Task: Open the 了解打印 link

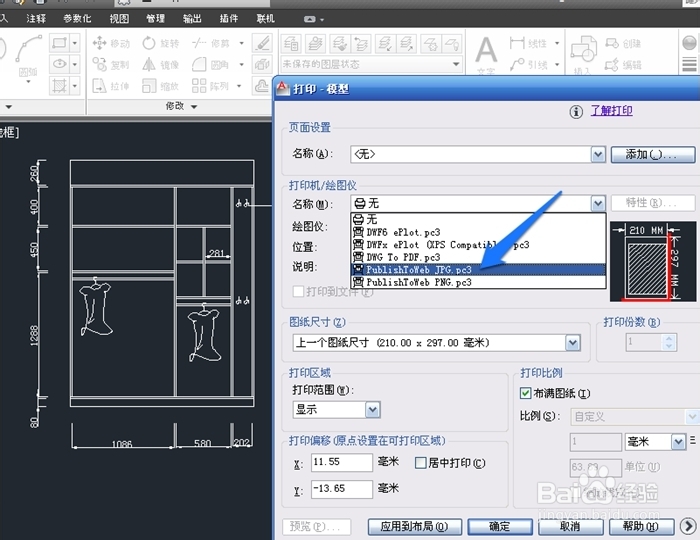Action: tap(612, 111)
